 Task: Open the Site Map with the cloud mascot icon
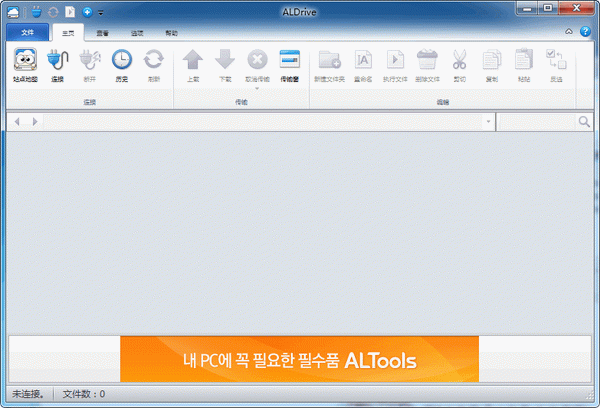click(25, 60)
